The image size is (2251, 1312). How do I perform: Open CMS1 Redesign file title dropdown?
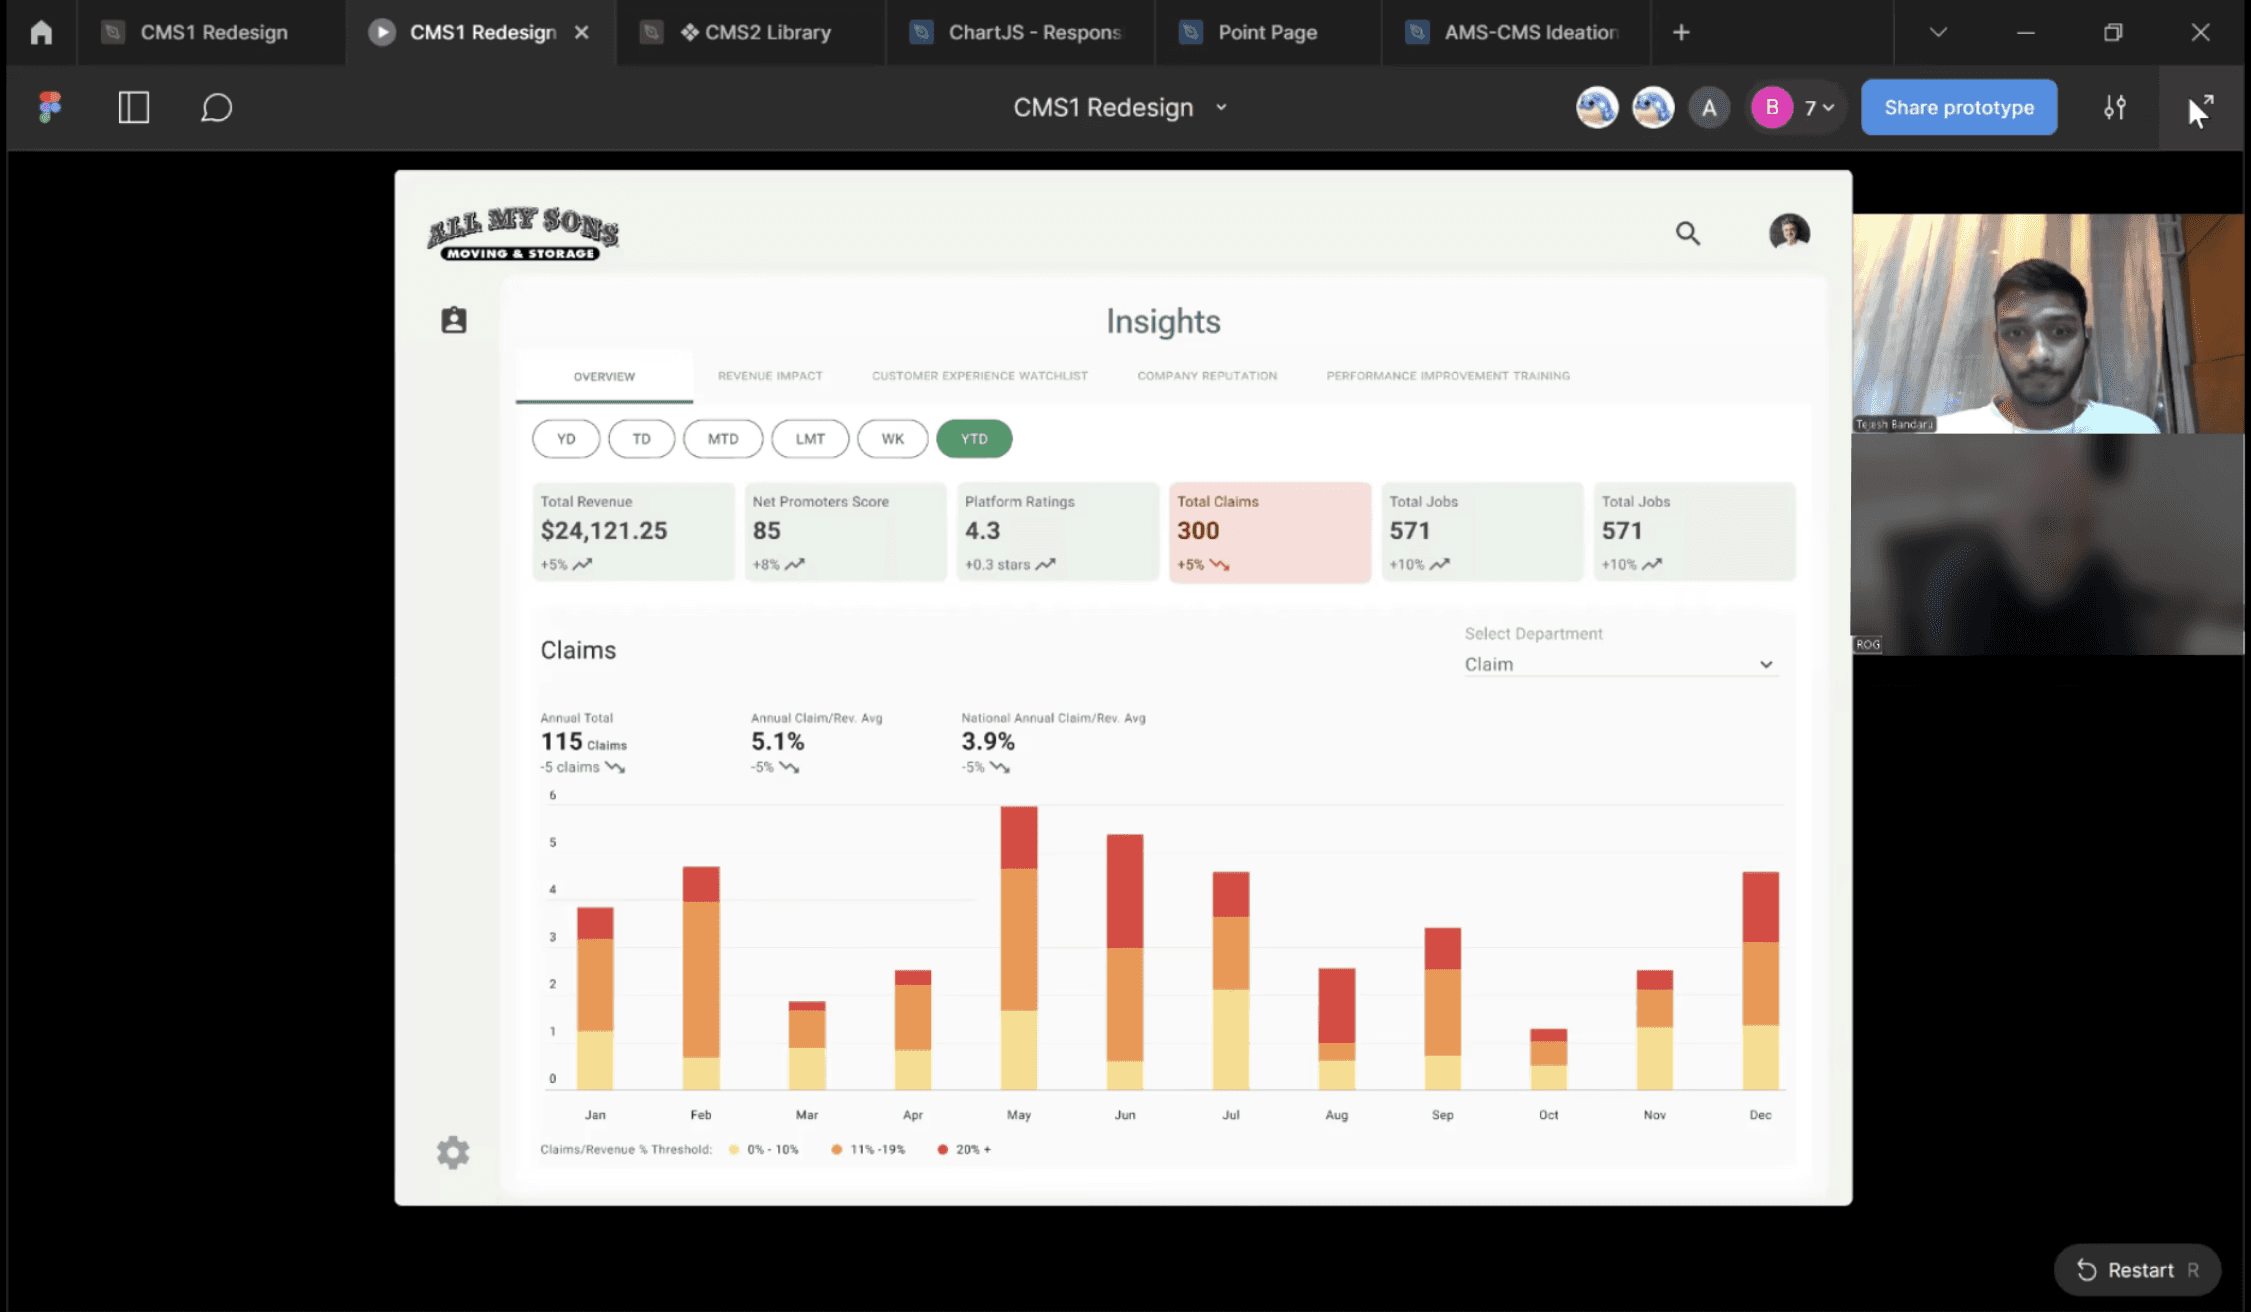(x=1220, y=107)
